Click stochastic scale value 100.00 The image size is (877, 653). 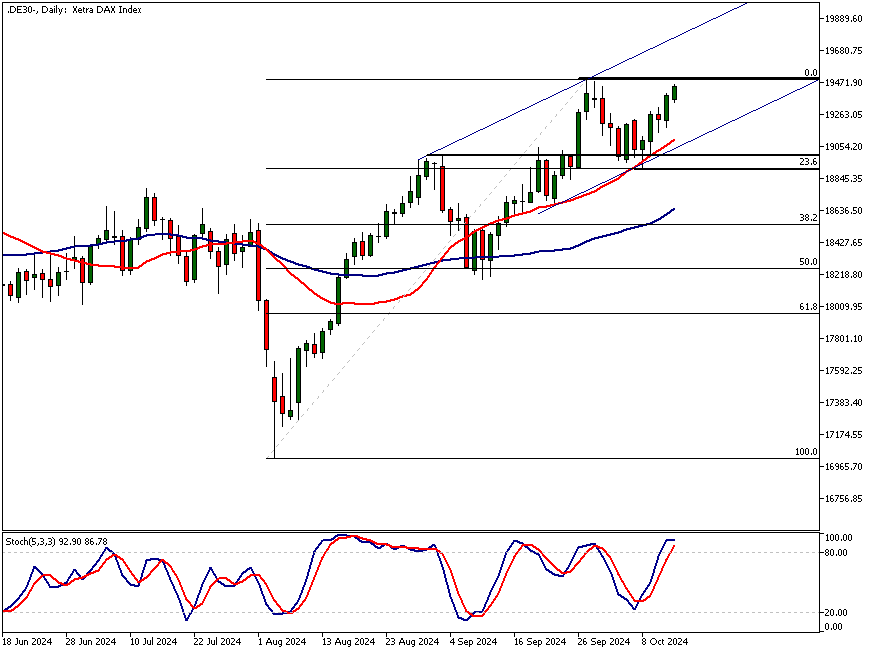tap(839, 537)
